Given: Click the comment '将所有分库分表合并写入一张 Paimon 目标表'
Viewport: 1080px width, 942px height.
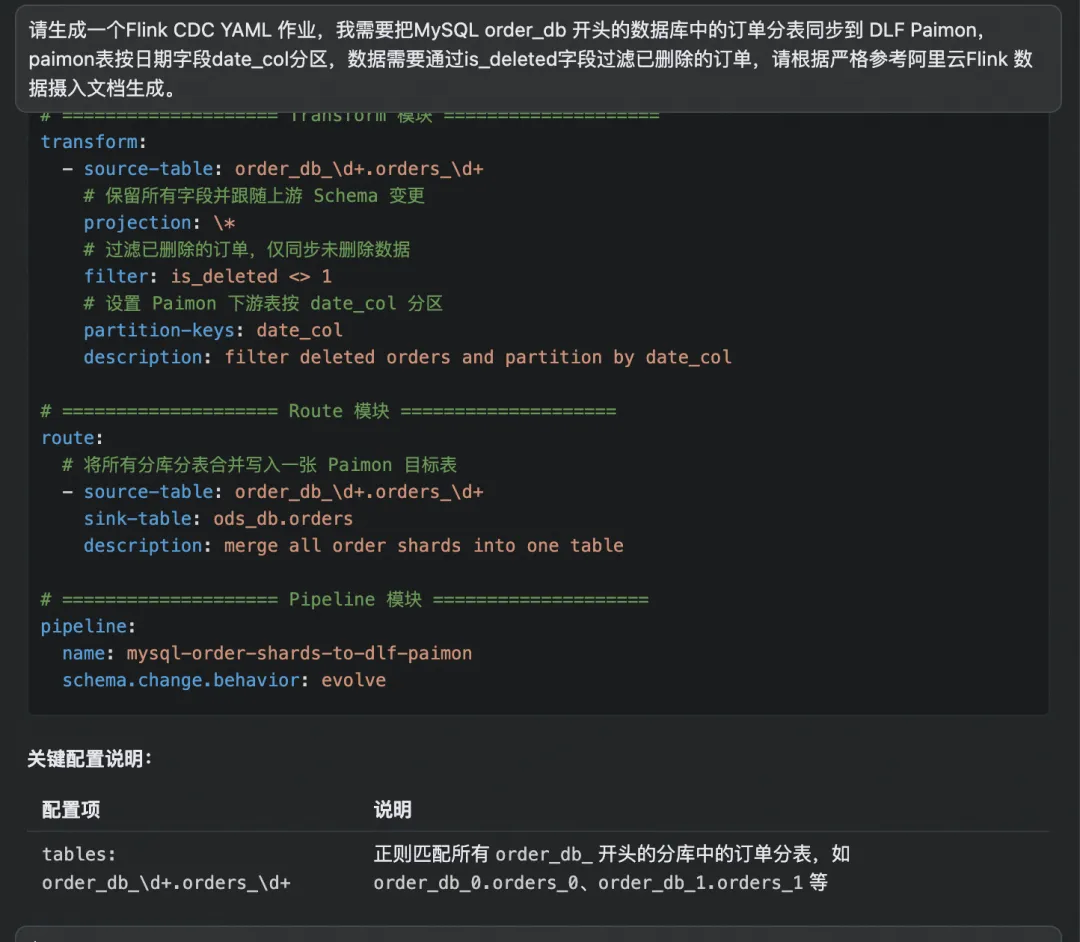Looking at the screenshot, I should (x=260, y=465).
